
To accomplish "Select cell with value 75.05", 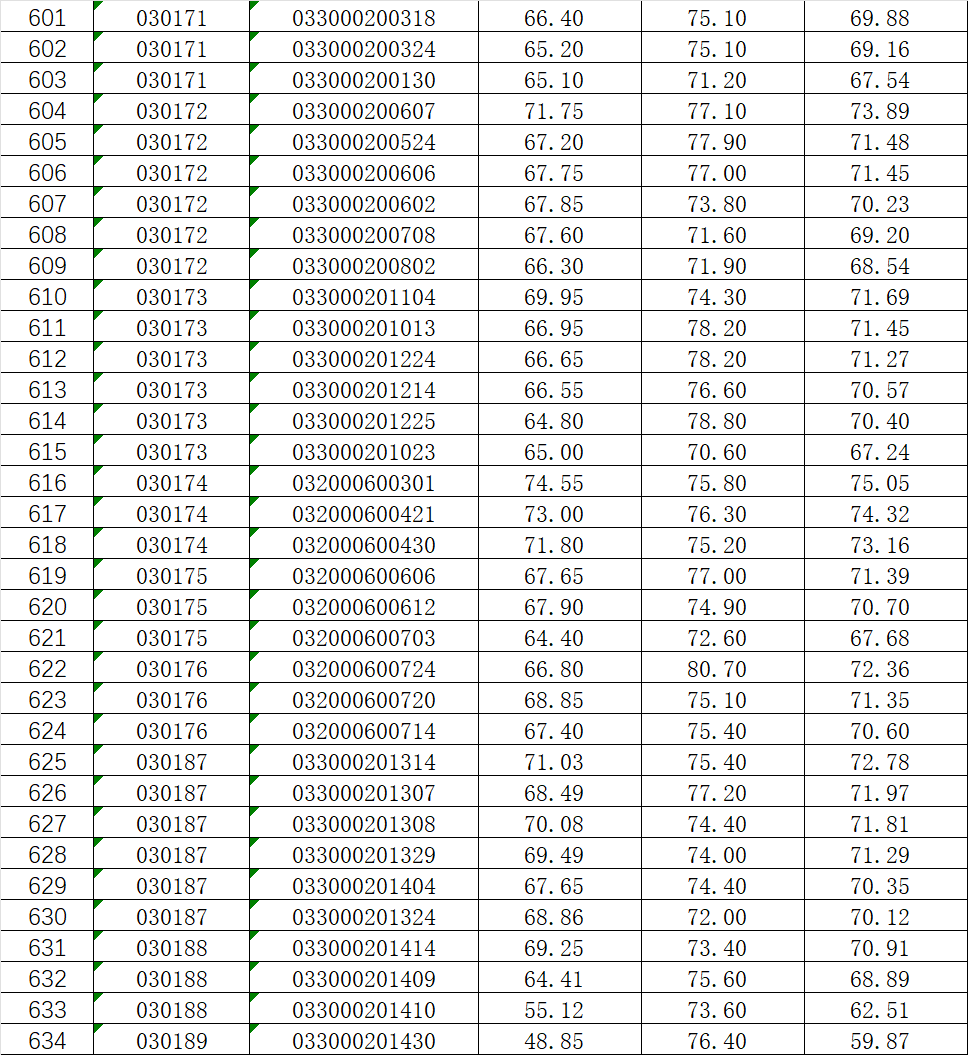I will point(880,483).
